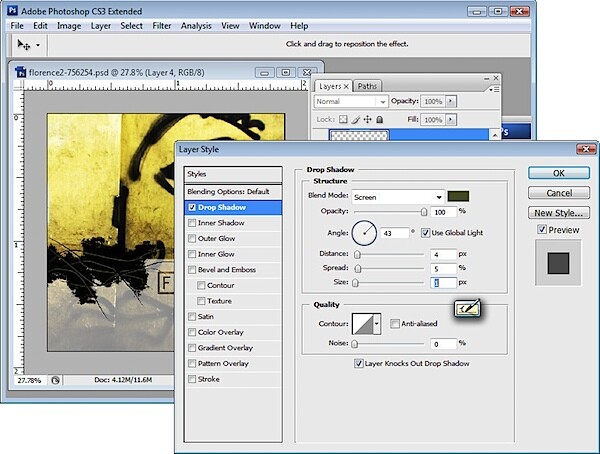The height and width of the screenshot is (454, 600).
Task: Enable the Outer Glow checkbox
Action: click(192, 238)
